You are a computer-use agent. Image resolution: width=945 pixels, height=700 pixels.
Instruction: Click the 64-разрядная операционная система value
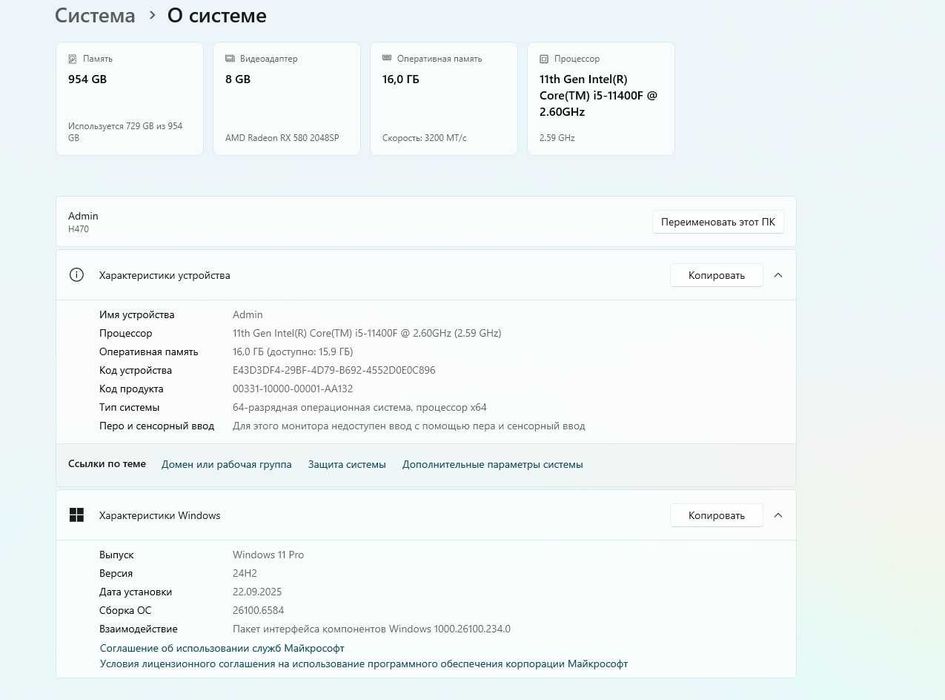360,408
